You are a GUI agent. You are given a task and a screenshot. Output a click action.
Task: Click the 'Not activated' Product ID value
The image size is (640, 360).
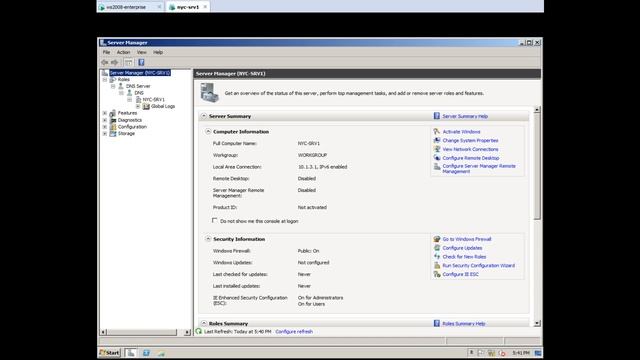click(312, 207)
